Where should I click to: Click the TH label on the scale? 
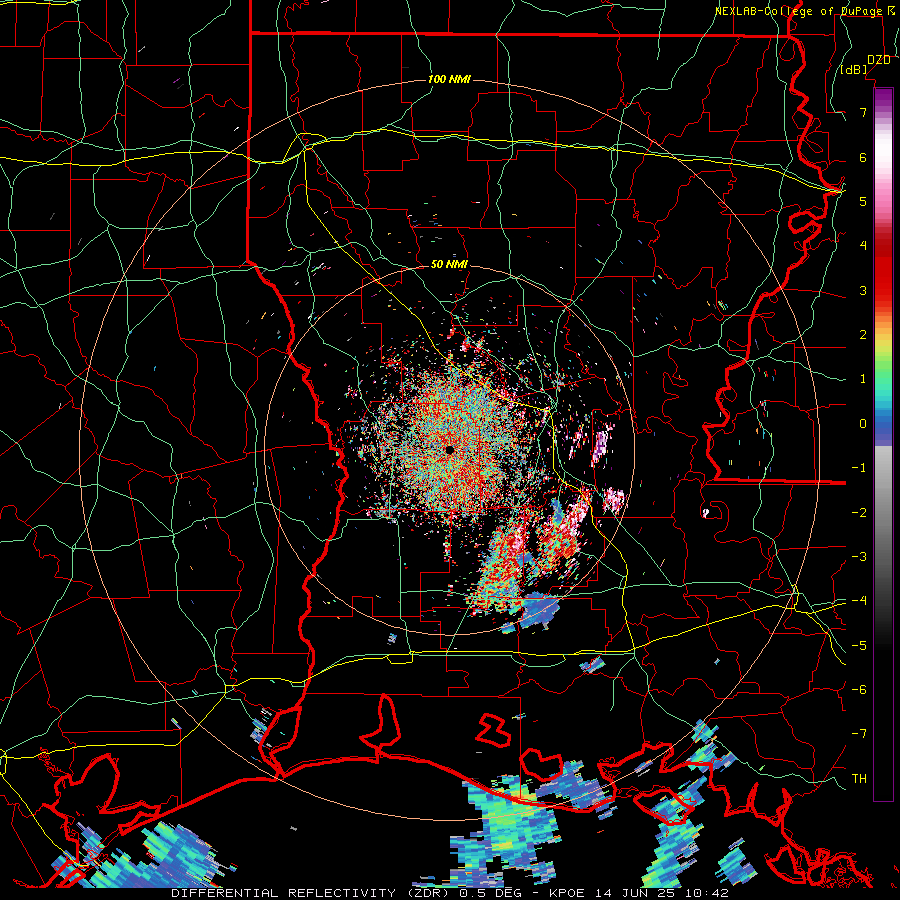pyautogui.click(x=859, y=779)
